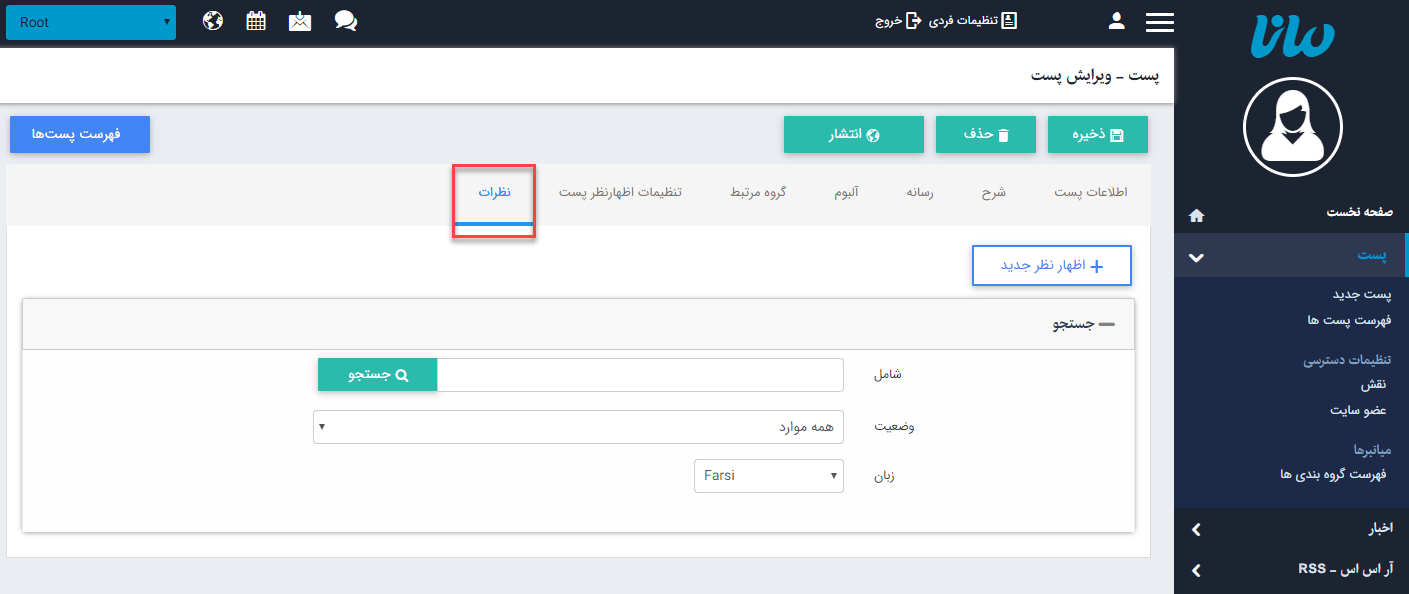Image resolution: width=1409 pixels, height=594 pixels.
Task: Click the home icon beside صفحه نخست
Action: pos(1196,214)
